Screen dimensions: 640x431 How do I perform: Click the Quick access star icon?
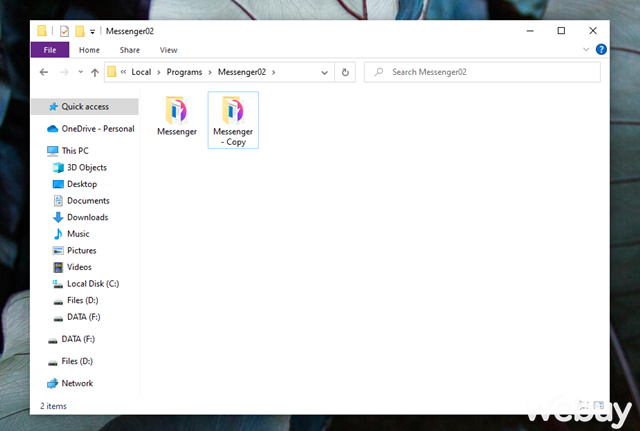coord(53,107)
